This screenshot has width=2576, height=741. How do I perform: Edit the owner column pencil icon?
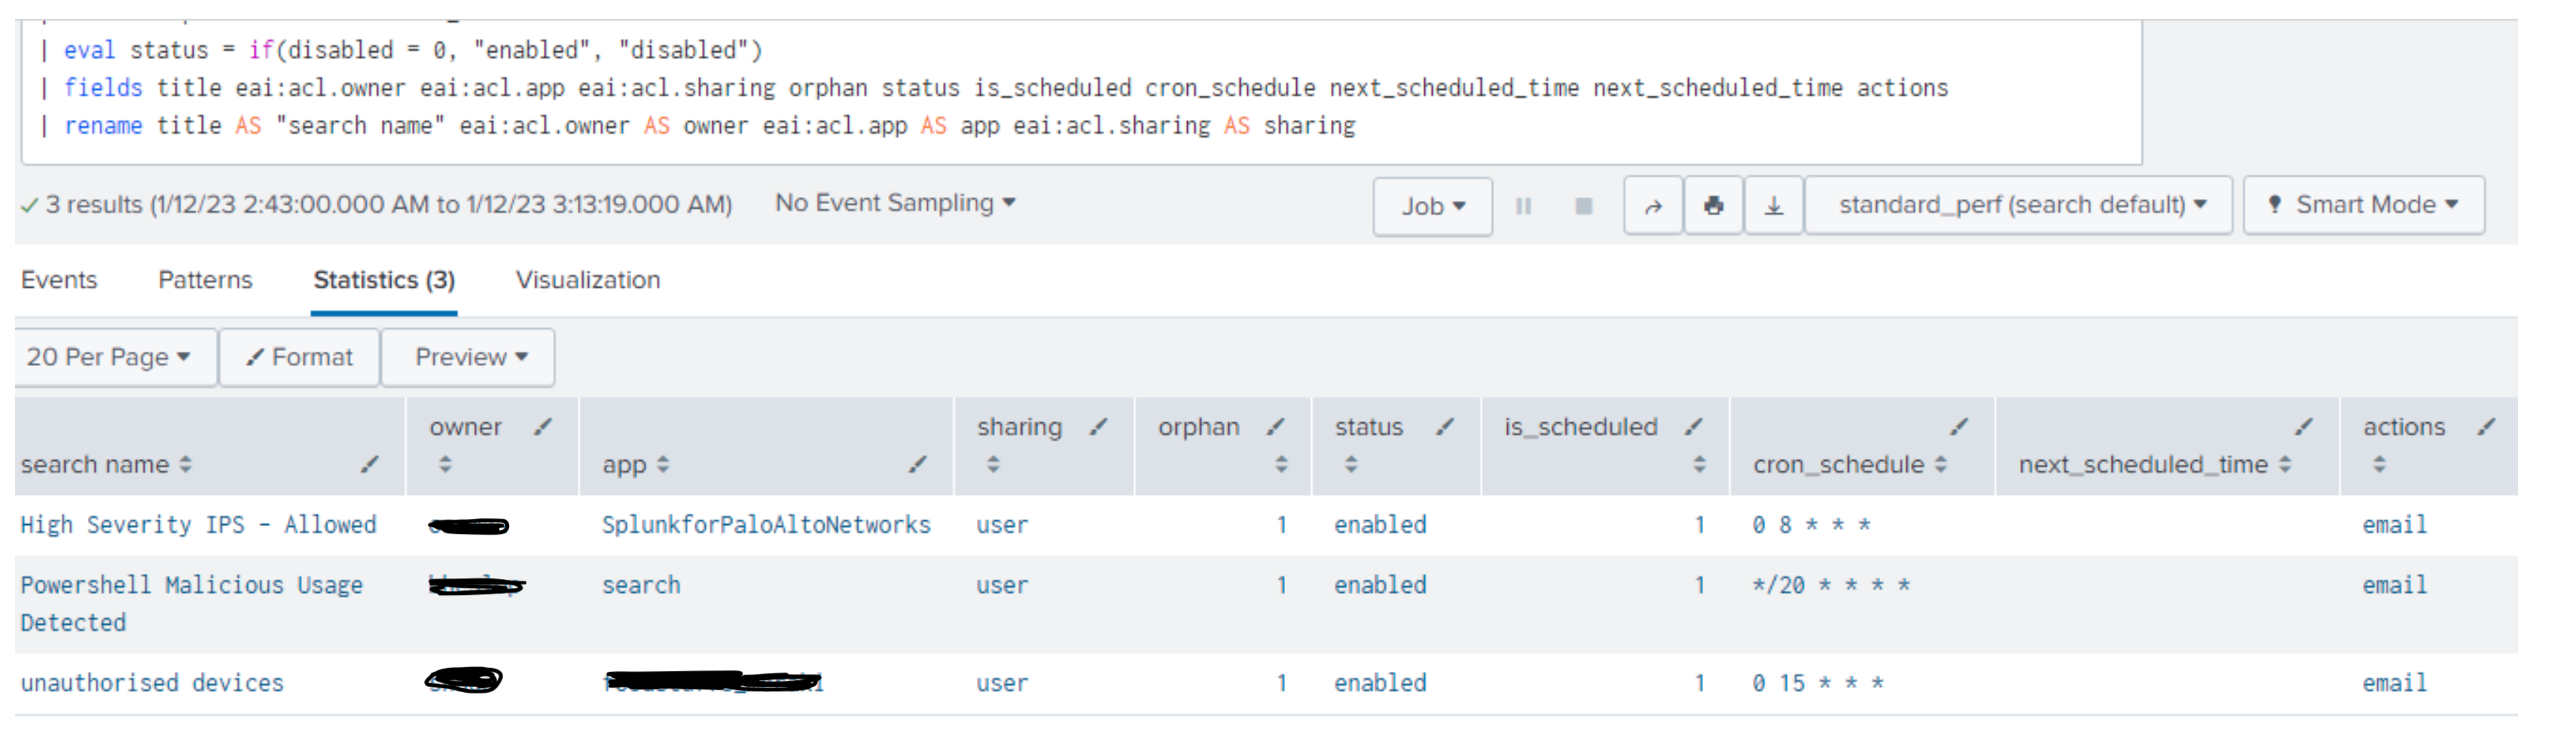coord(543,427)
